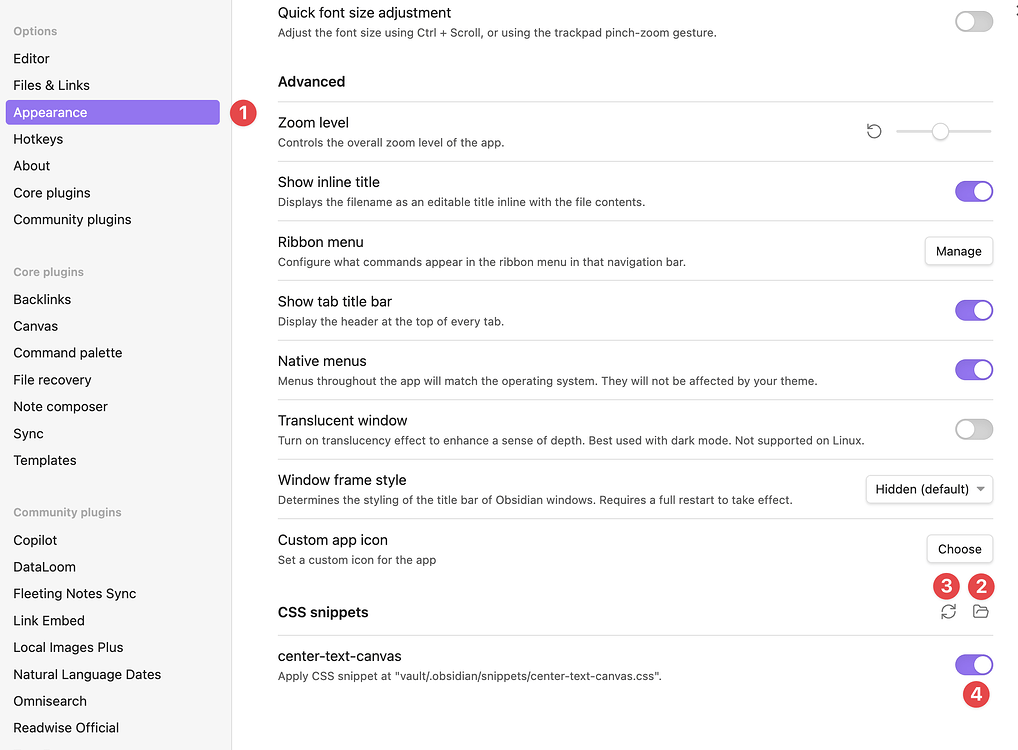Select Files & Links settings
1018x750 pixels.
[53, 85]
